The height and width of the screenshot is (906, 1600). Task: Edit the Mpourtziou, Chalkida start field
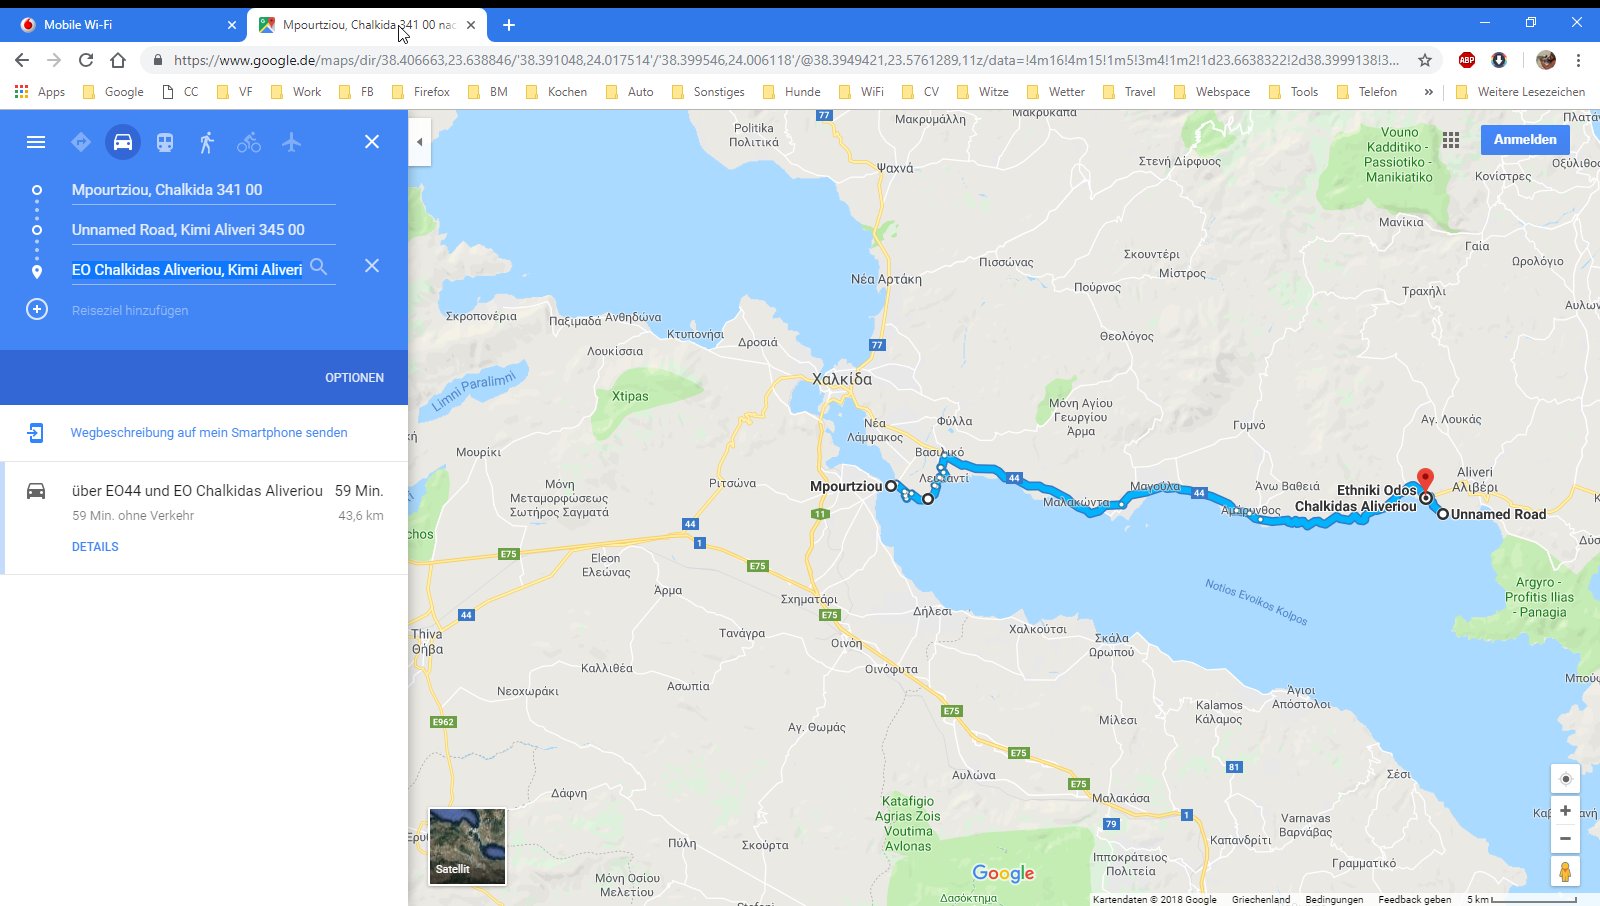point(203,190)
